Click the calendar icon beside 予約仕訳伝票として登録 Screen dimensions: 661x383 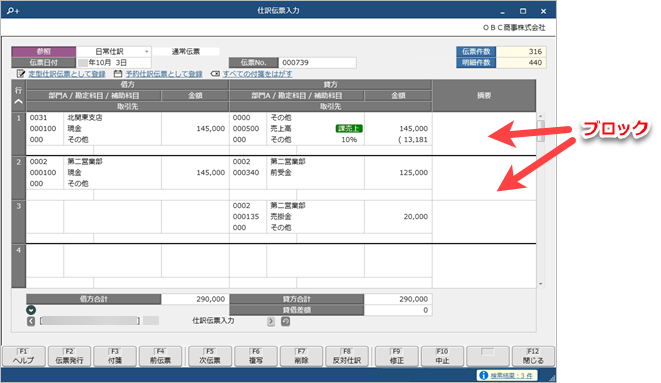(118, 74)
